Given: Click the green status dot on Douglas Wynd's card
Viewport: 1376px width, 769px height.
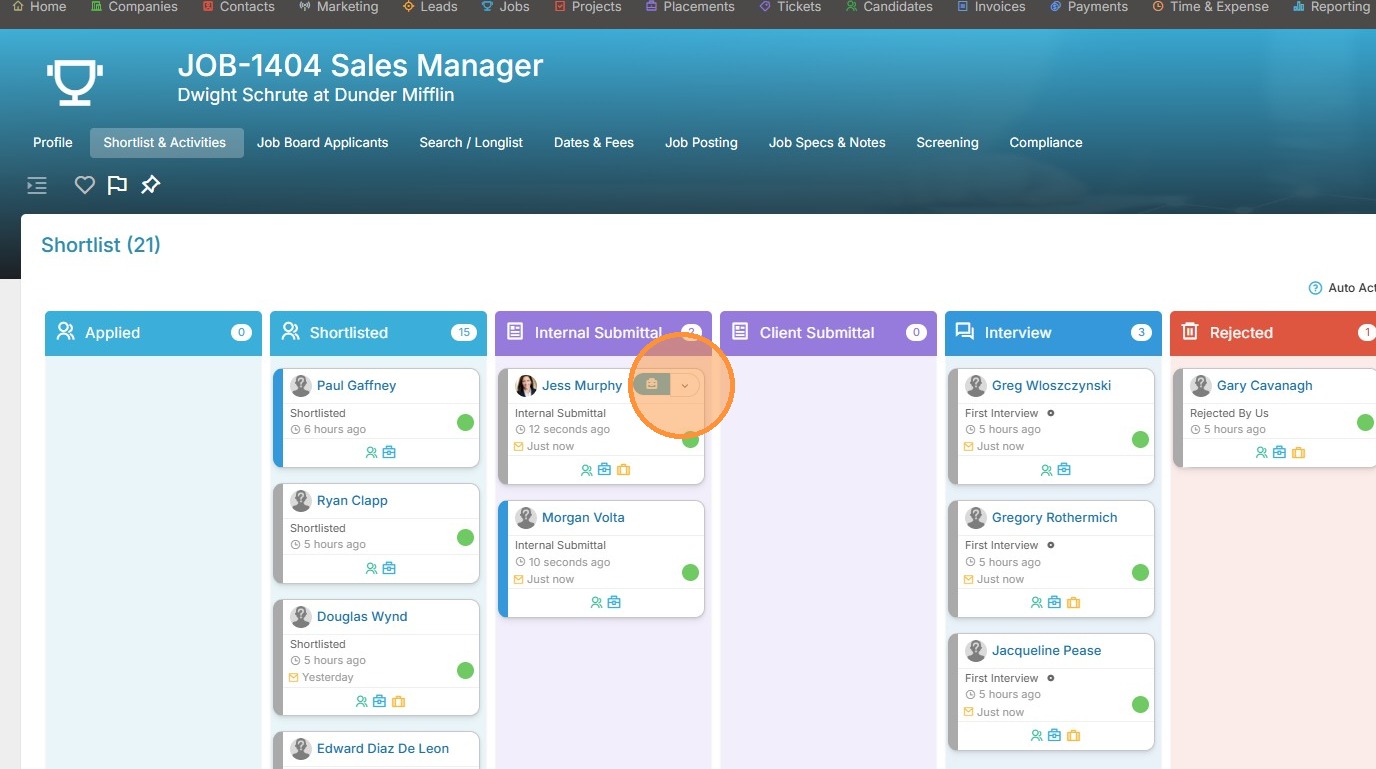Looking at the screenshot, I should (x=465, y=670).
